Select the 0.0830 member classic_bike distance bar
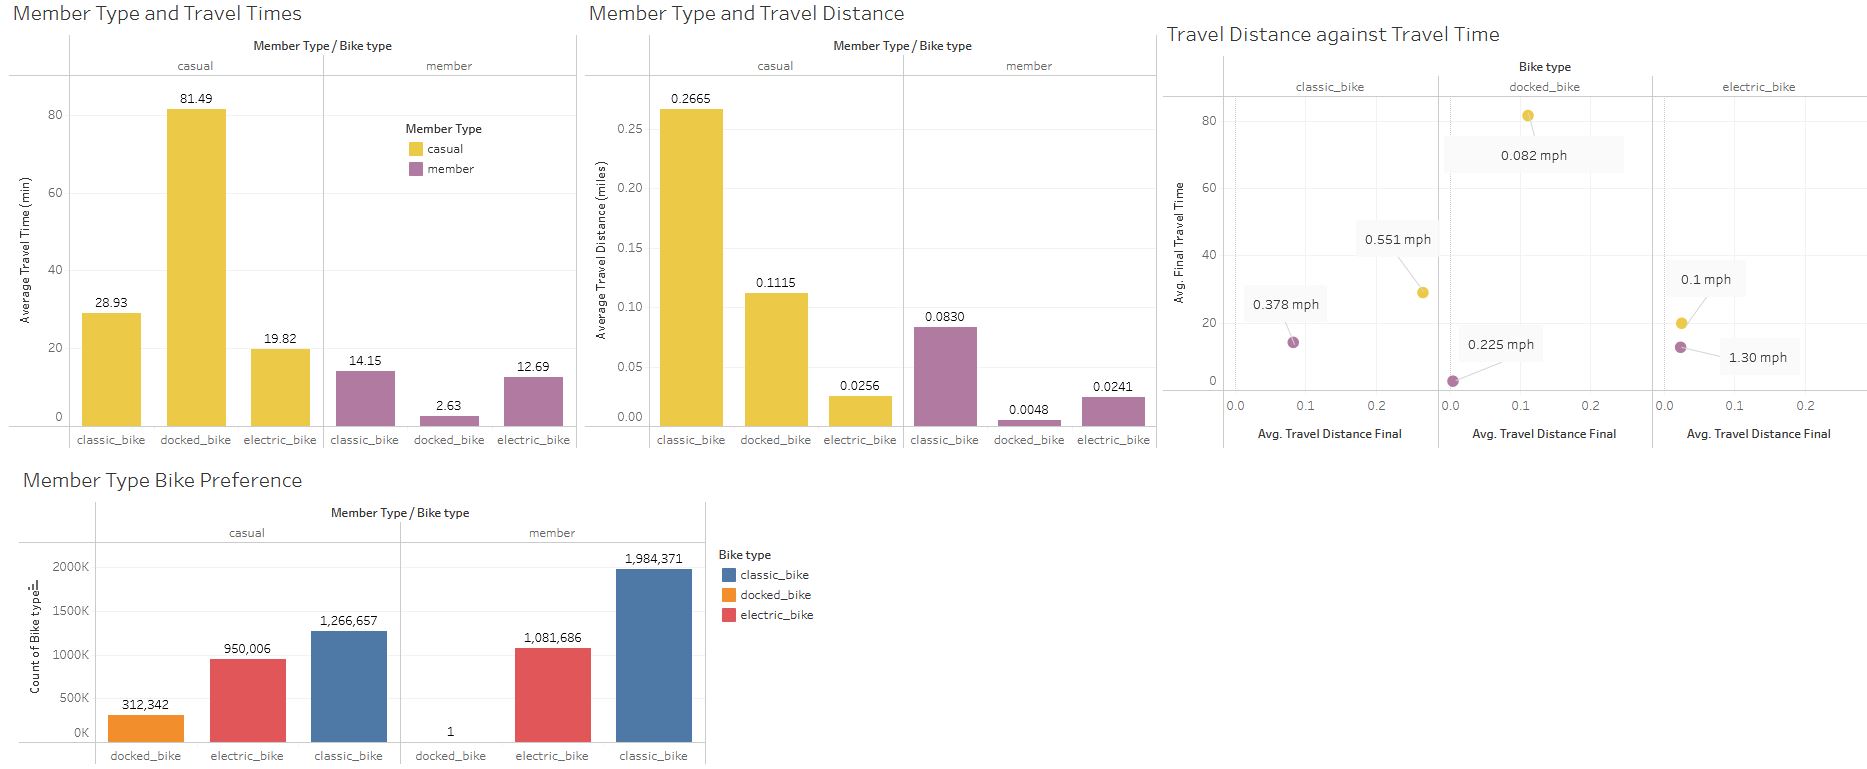This screenshot has height=769, width=1867. click(945, 376)
